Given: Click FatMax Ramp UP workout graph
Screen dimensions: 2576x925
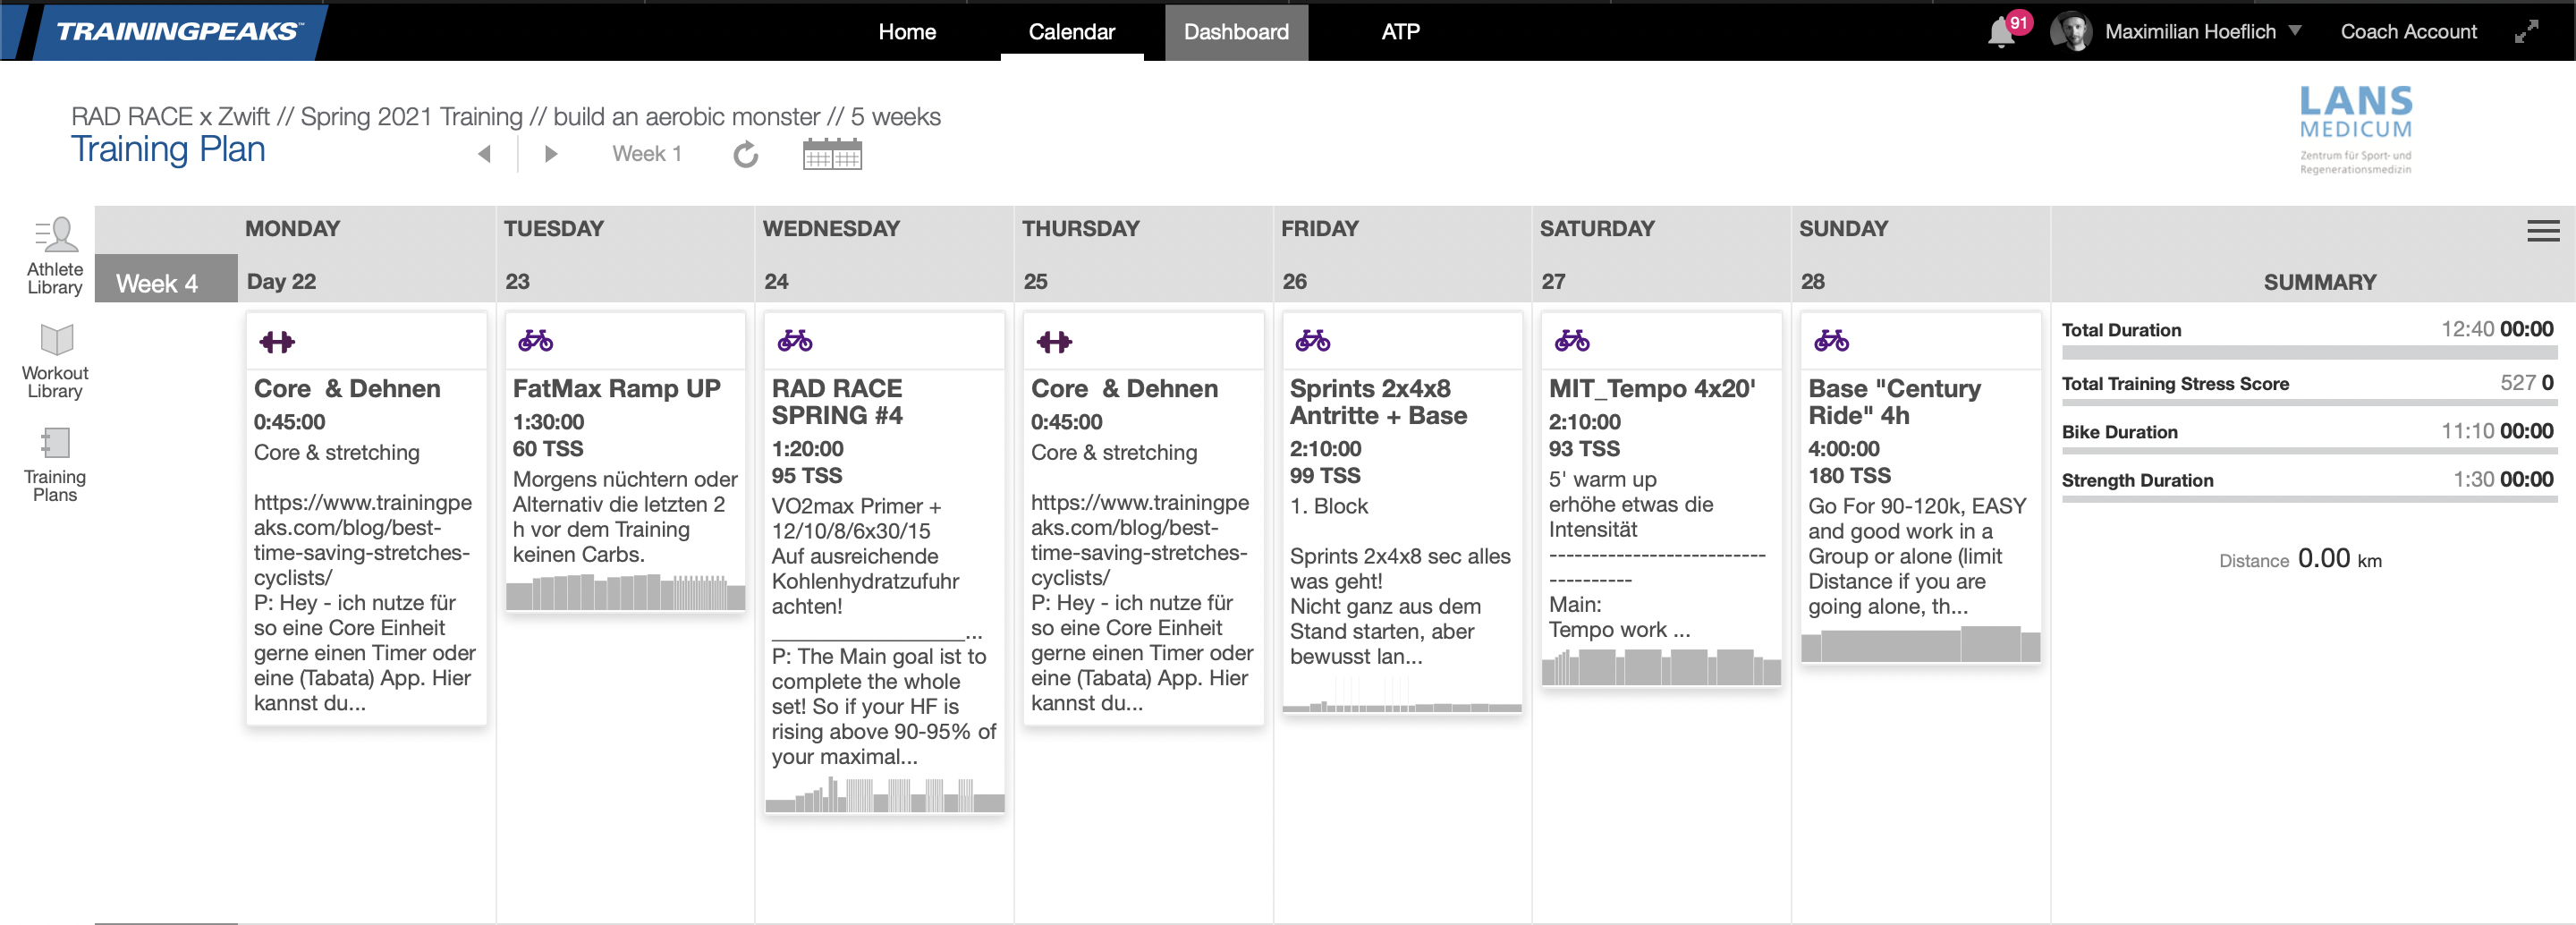Looking at the screenshot, I should click(x=625, y=592).
